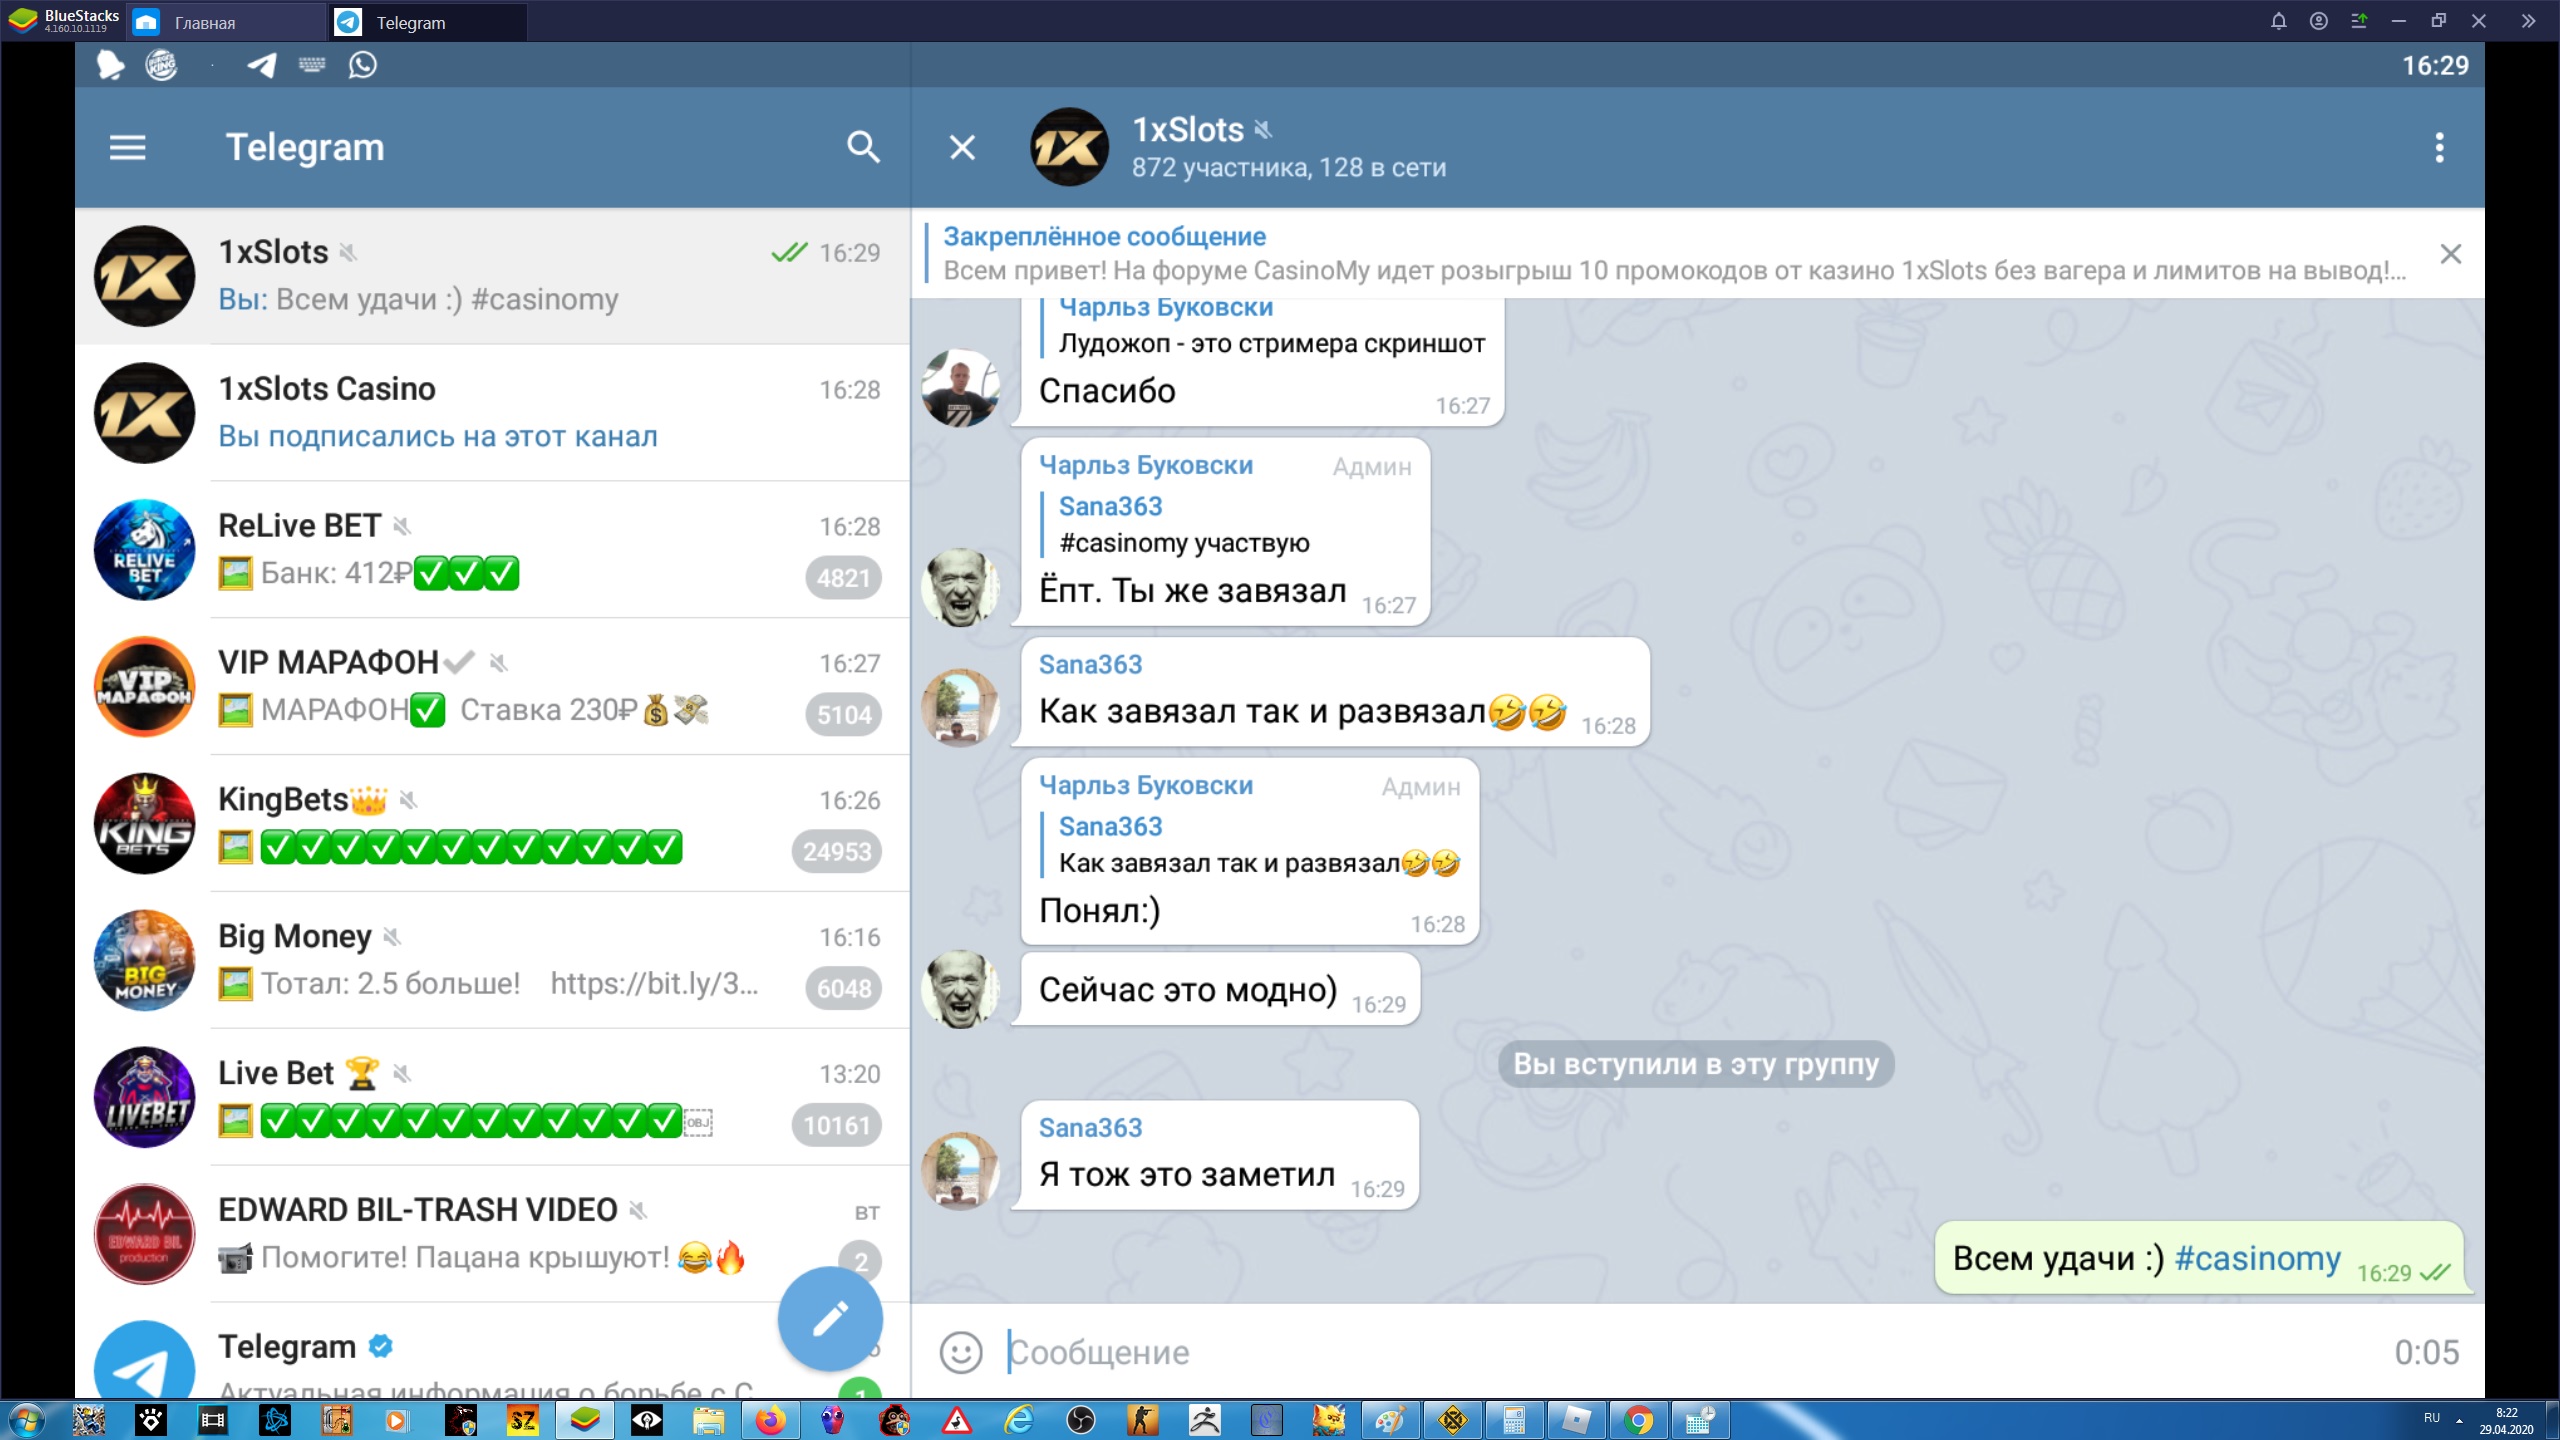Click the WhatsApp icon in status bar
The height and width of the screenshot is (1440, 2560).
pos(362,65)
